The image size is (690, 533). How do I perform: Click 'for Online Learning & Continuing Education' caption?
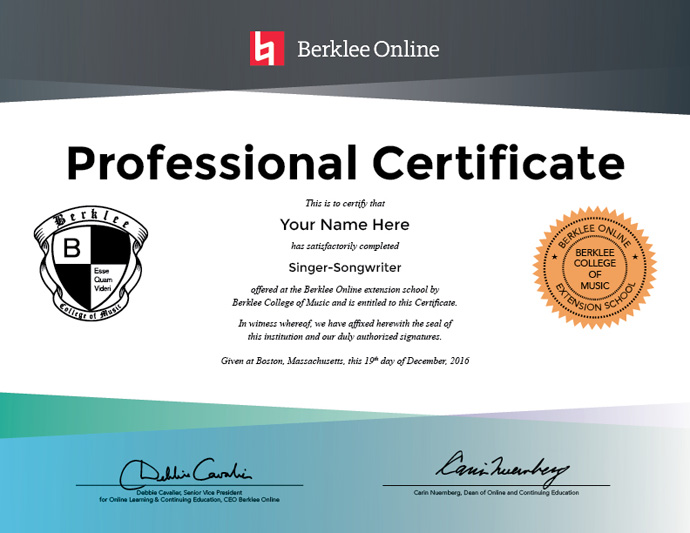pyautogui.click(x=189, y=500)
